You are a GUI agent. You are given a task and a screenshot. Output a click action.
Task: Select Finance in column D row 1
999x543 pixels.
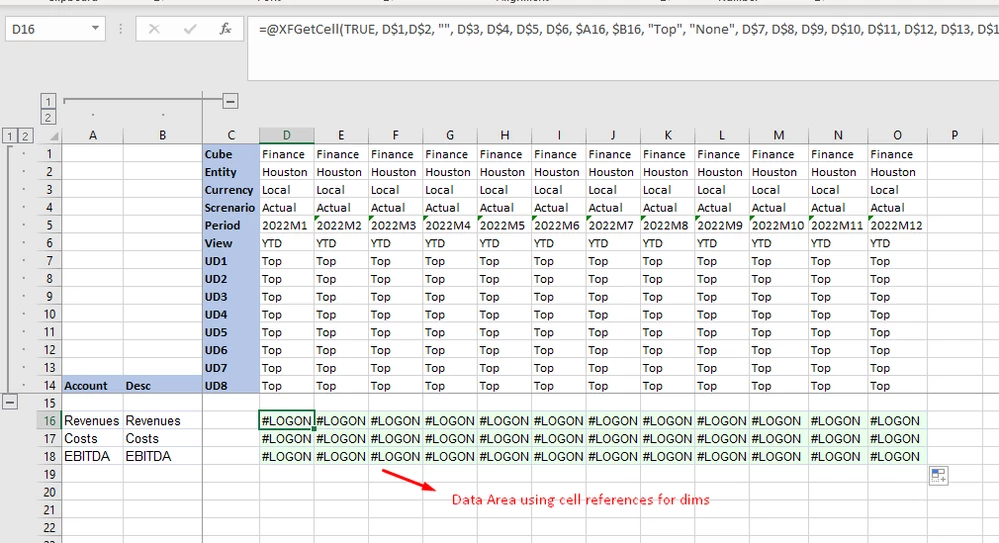(287, 154)
